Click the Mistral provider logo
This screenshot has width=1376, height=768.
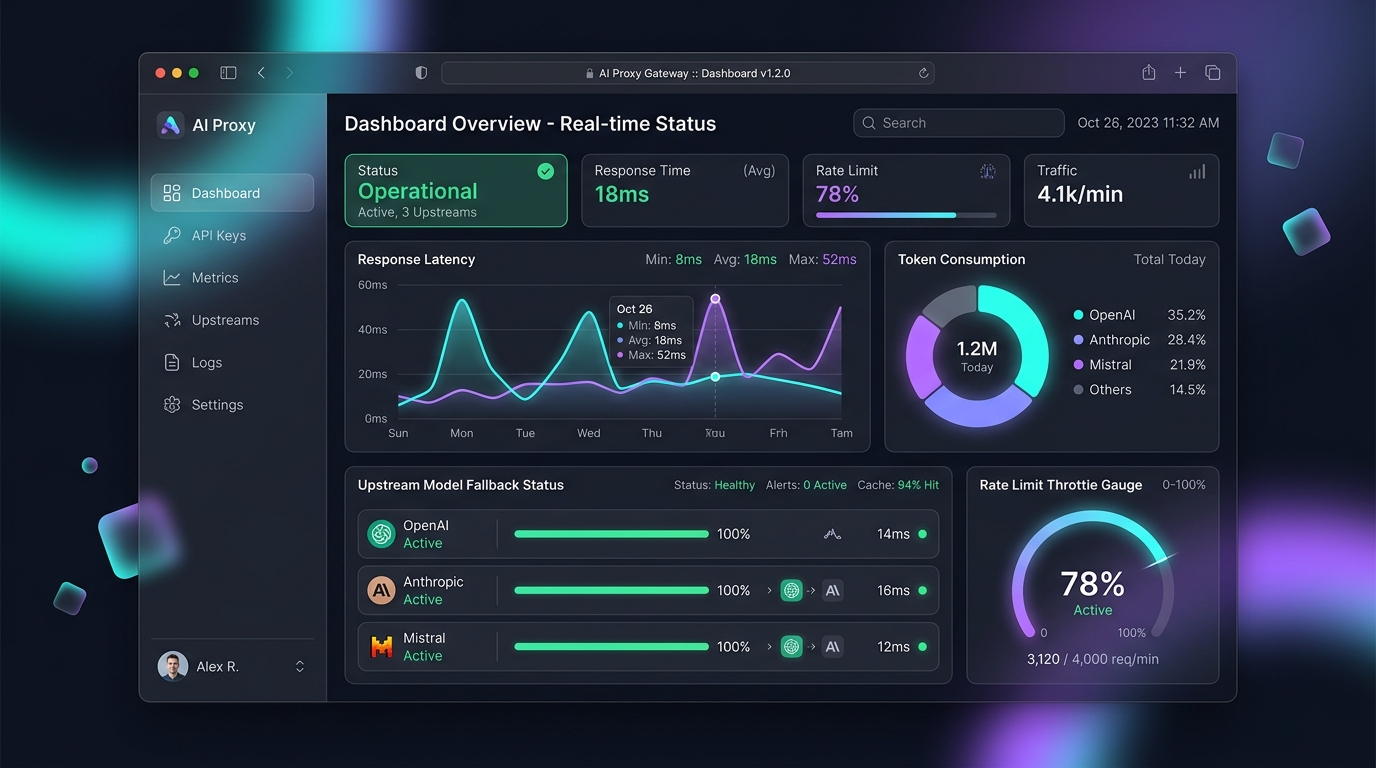pyautogui.click(x=381, y=647)
